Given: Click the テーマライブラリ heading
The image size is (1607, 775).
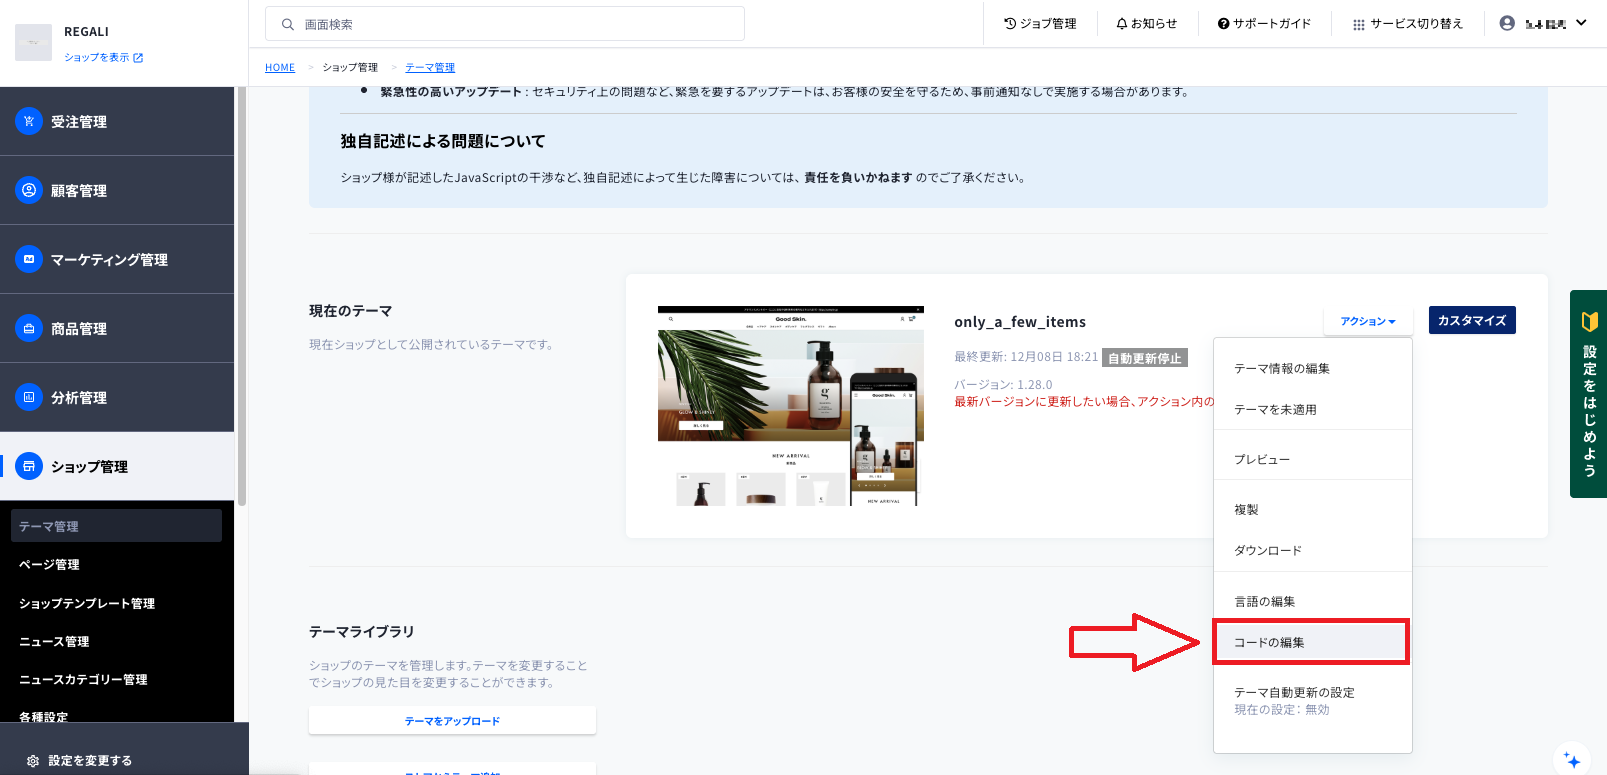Looking at the screenshot, I should click(361, 632).
